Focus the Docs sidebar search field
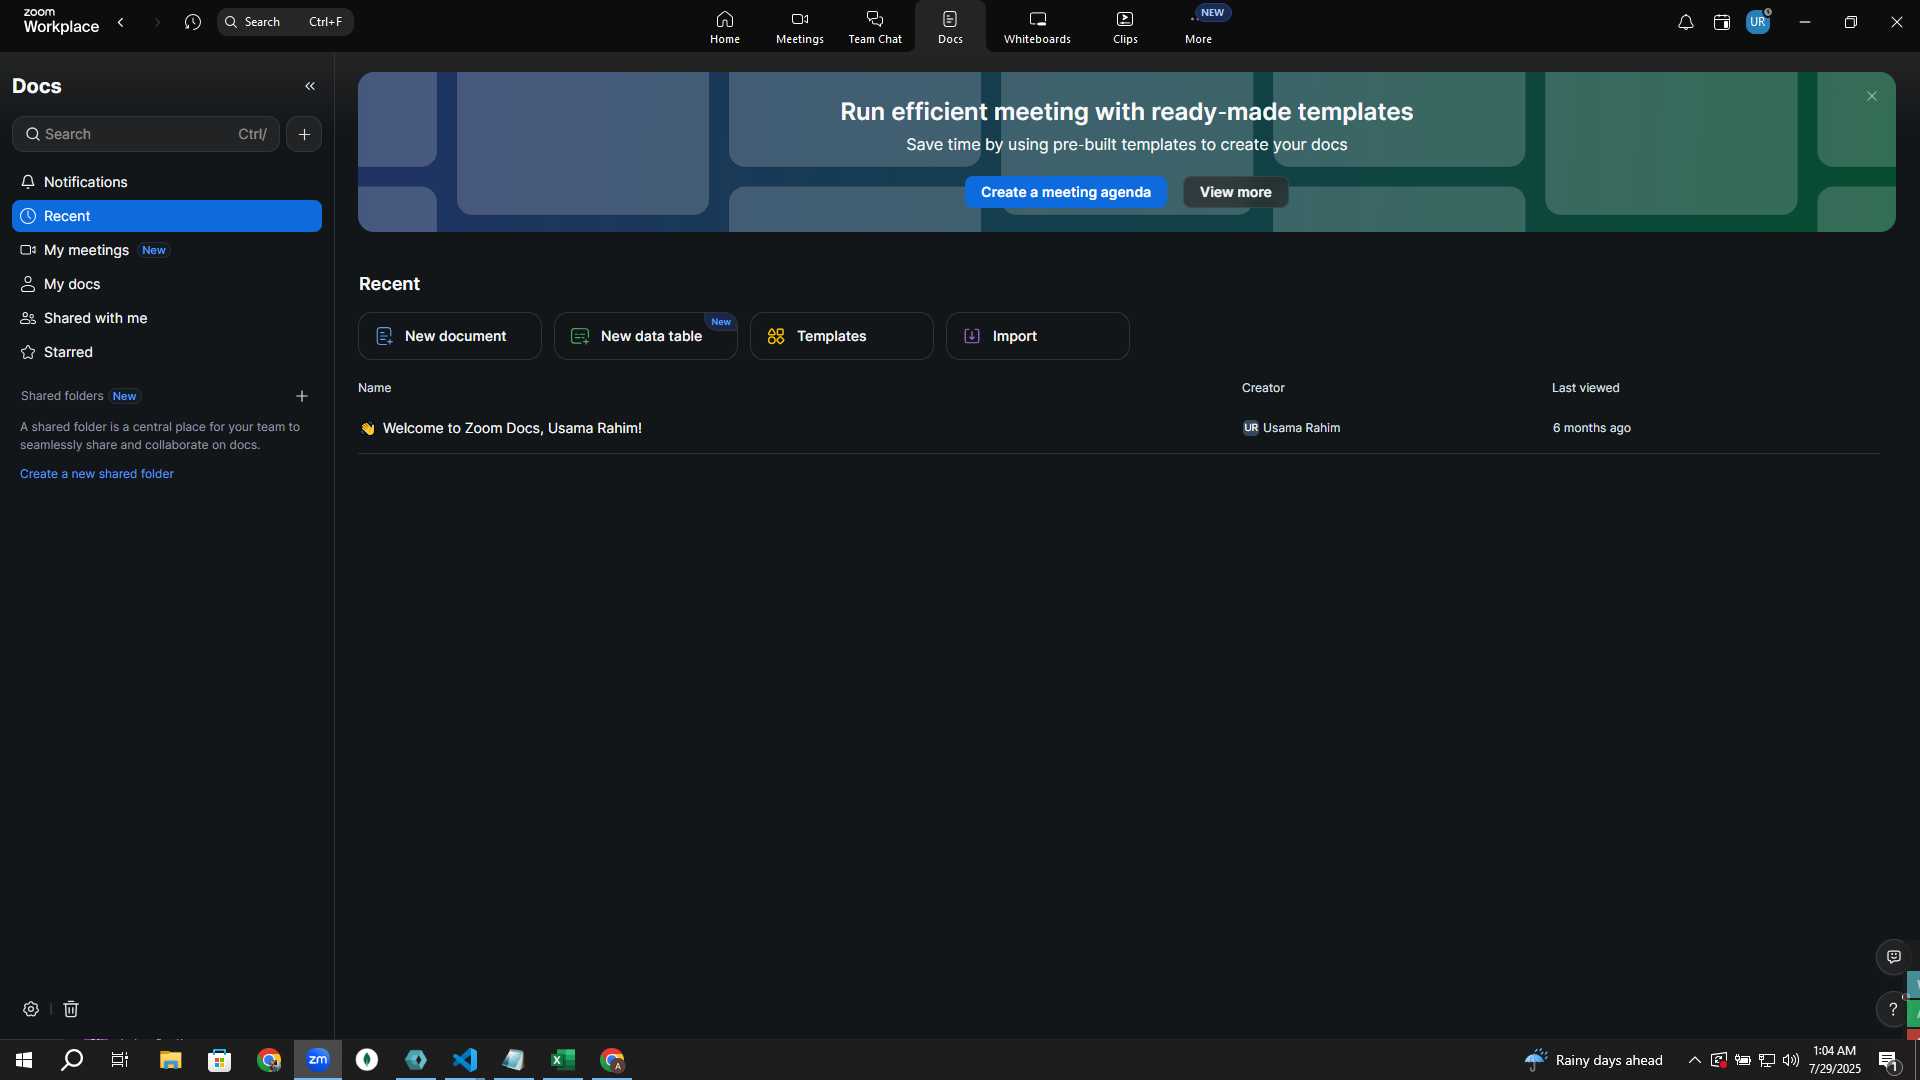 [x=146, y=134]
